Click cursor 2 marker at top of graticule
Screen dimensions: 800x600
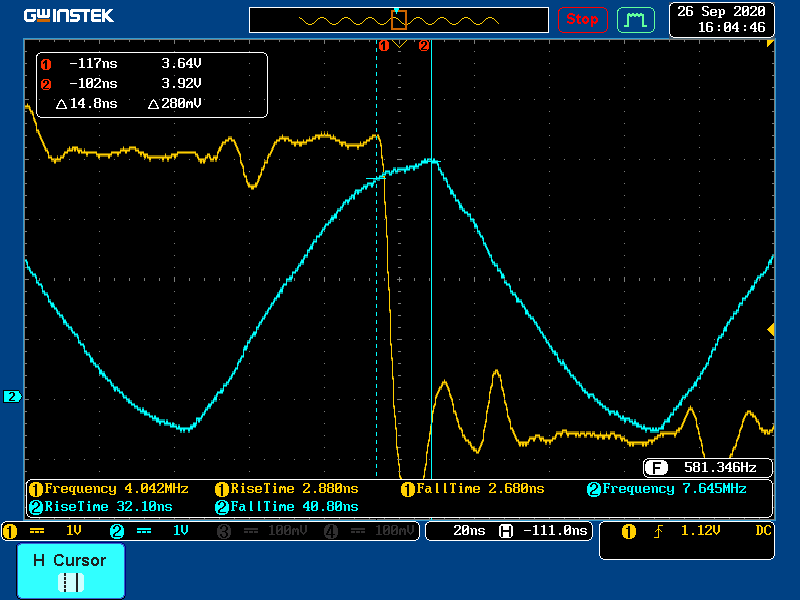[424, 46]
